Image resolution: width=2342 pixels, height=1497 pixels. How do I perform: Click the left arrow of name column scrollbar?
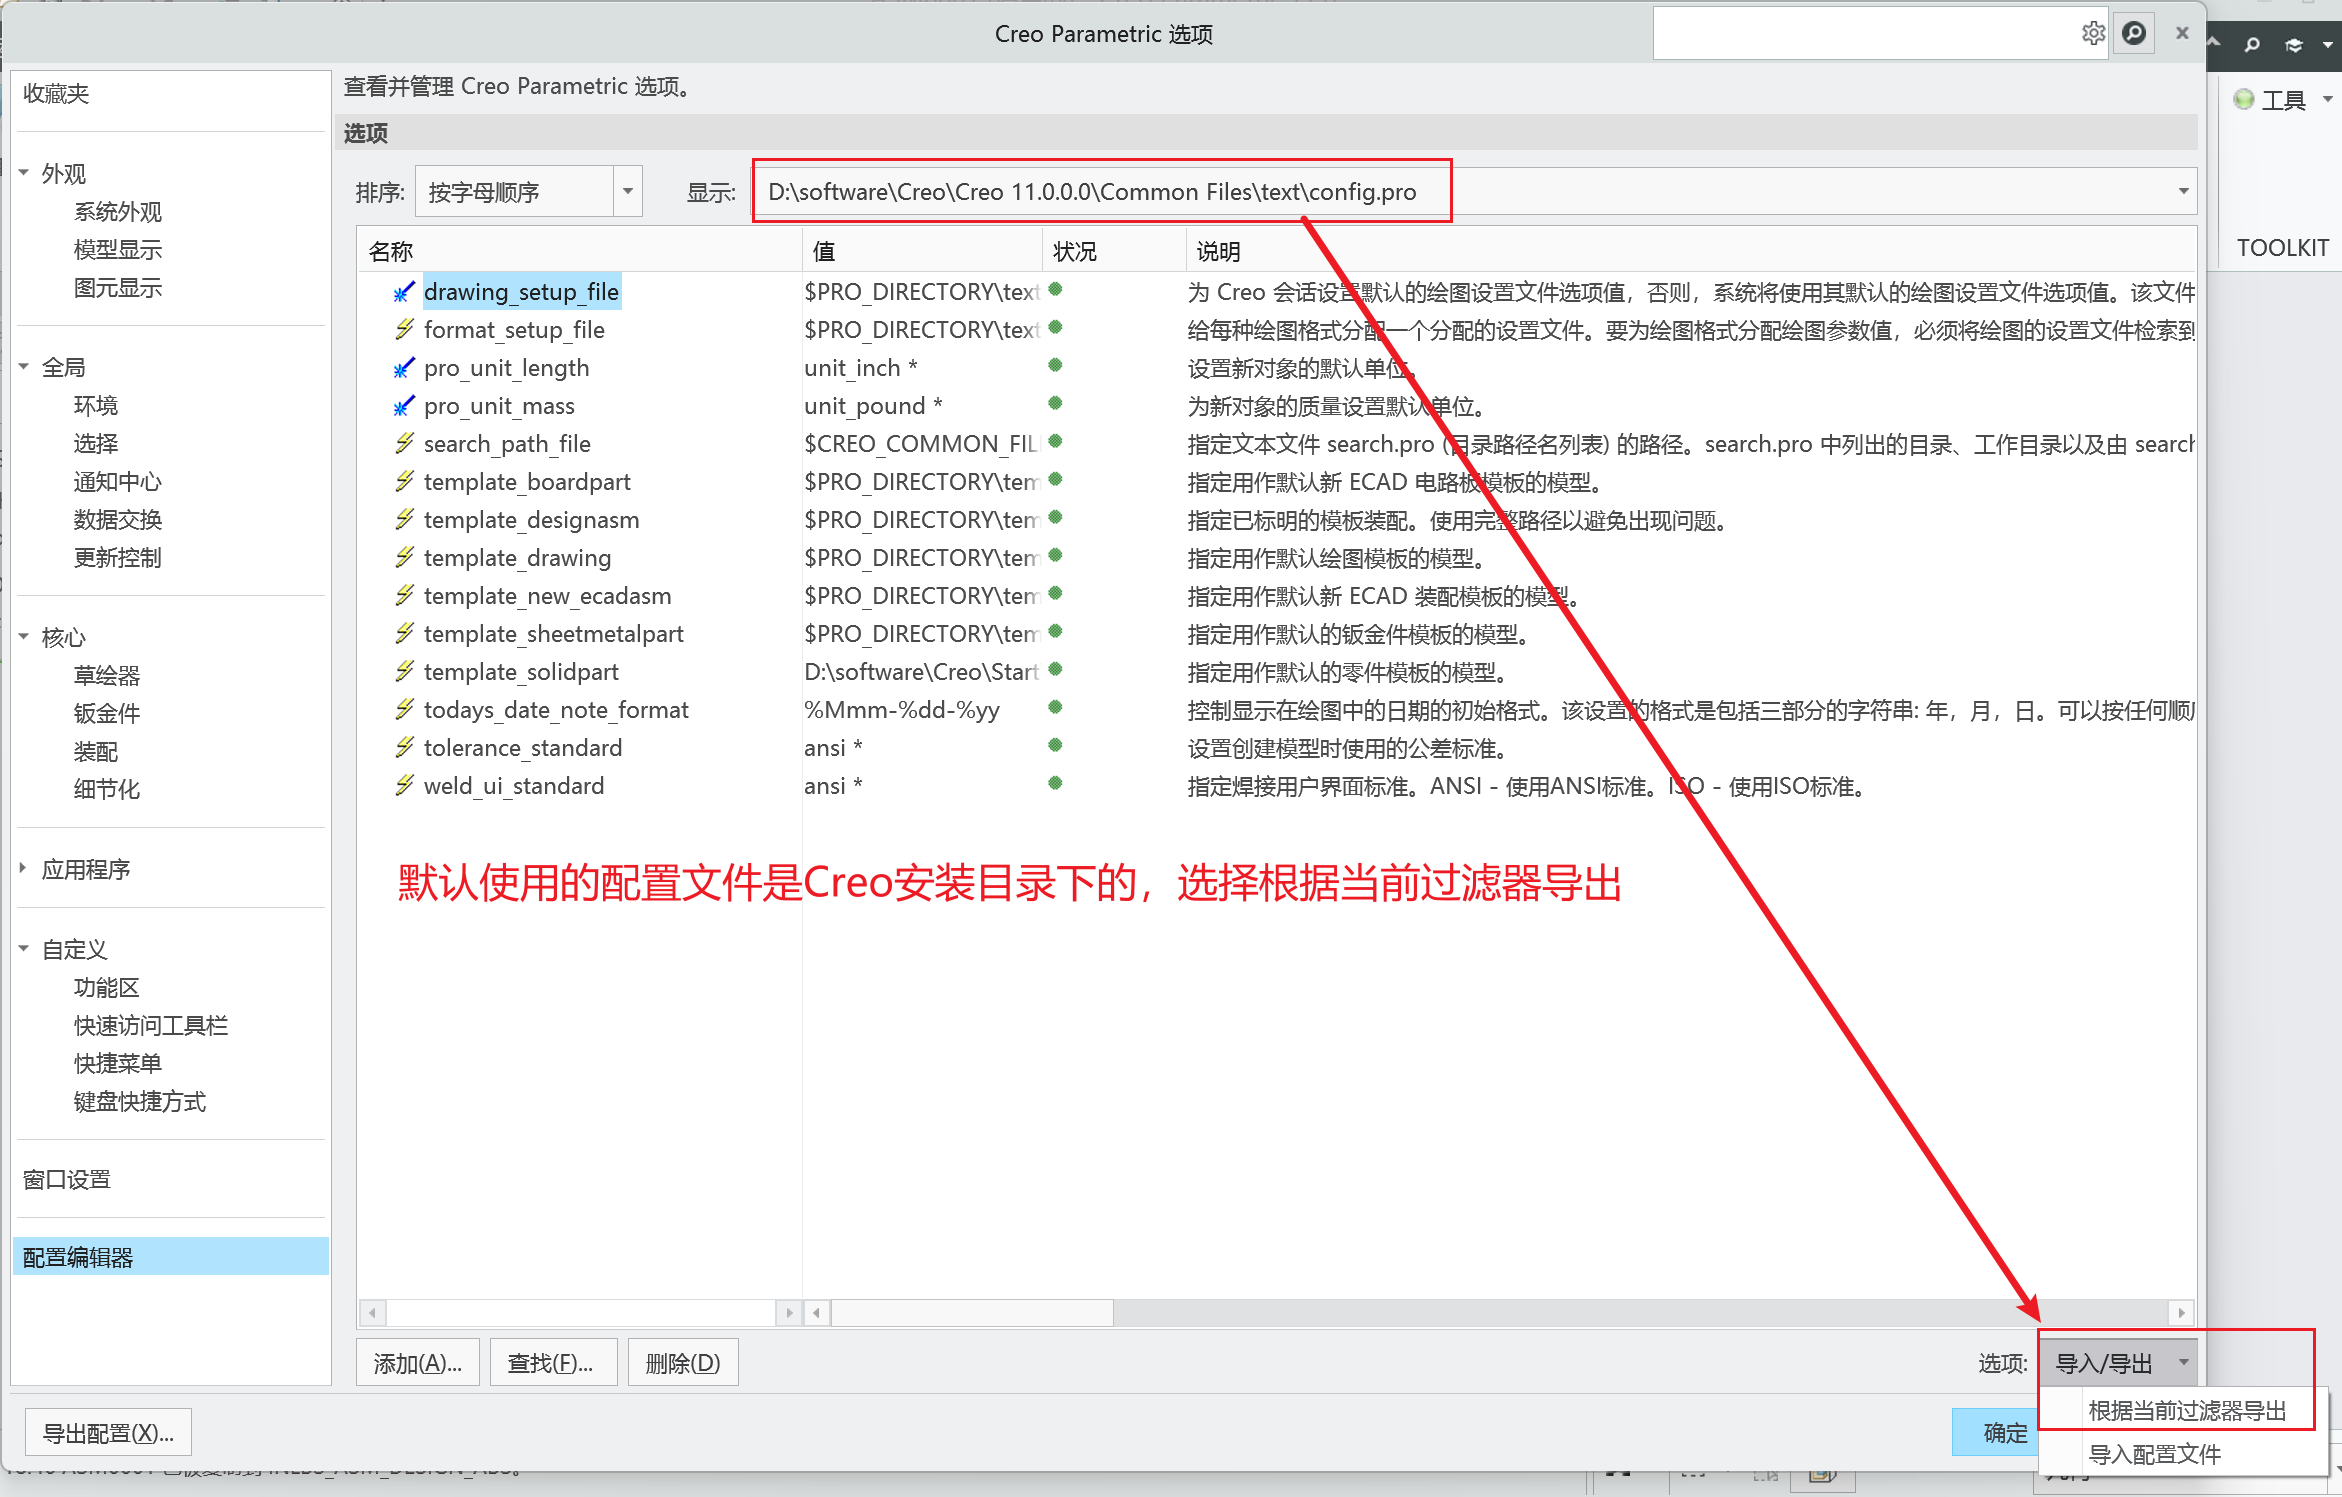coord(372,1313)
